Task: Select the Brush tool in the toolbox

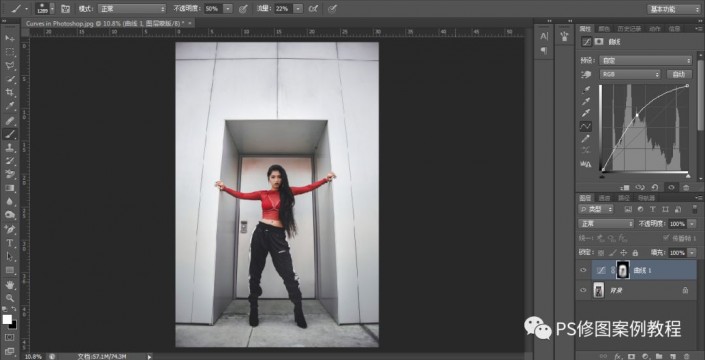Action: tap(9, 134)
